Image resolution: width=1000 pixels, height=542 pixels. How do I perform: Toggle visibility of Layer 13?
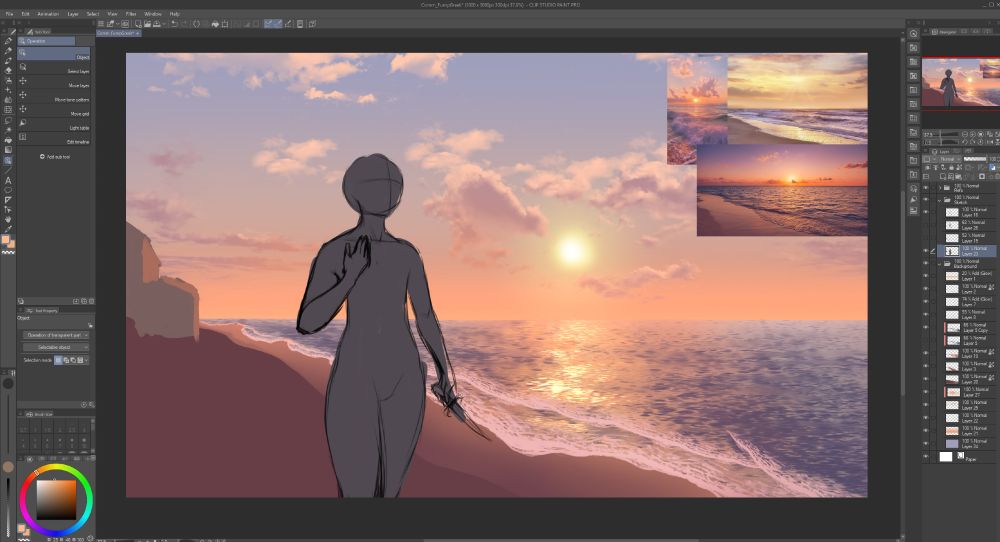tap(926, 353)
